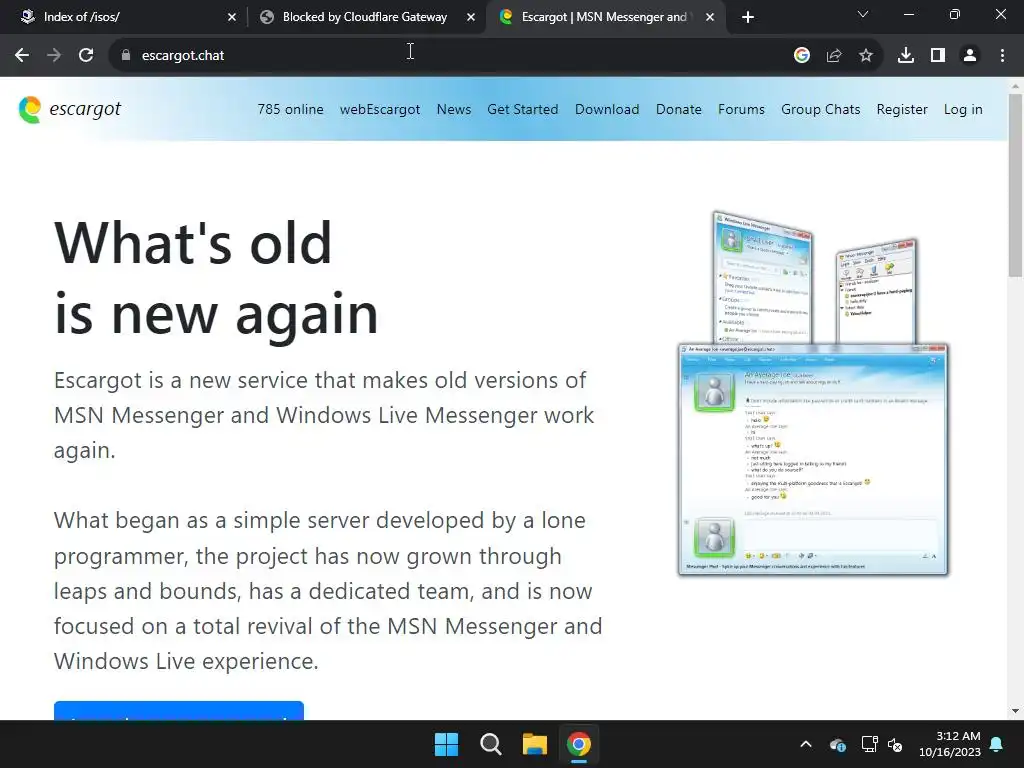This screenshot has width=1024, height=768.
Task: Switch to Blocked by Cloudflare Gateway tab
Action: (x=366, y=17)
